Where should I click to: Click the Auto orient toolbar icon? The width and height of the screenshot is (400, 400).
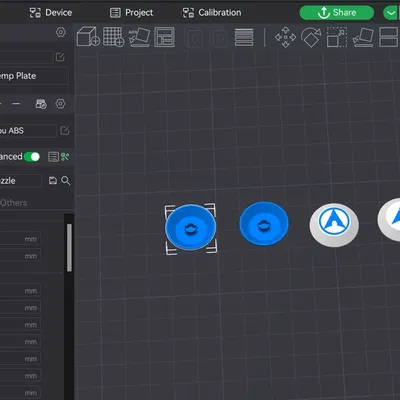(x=139, y=37)
